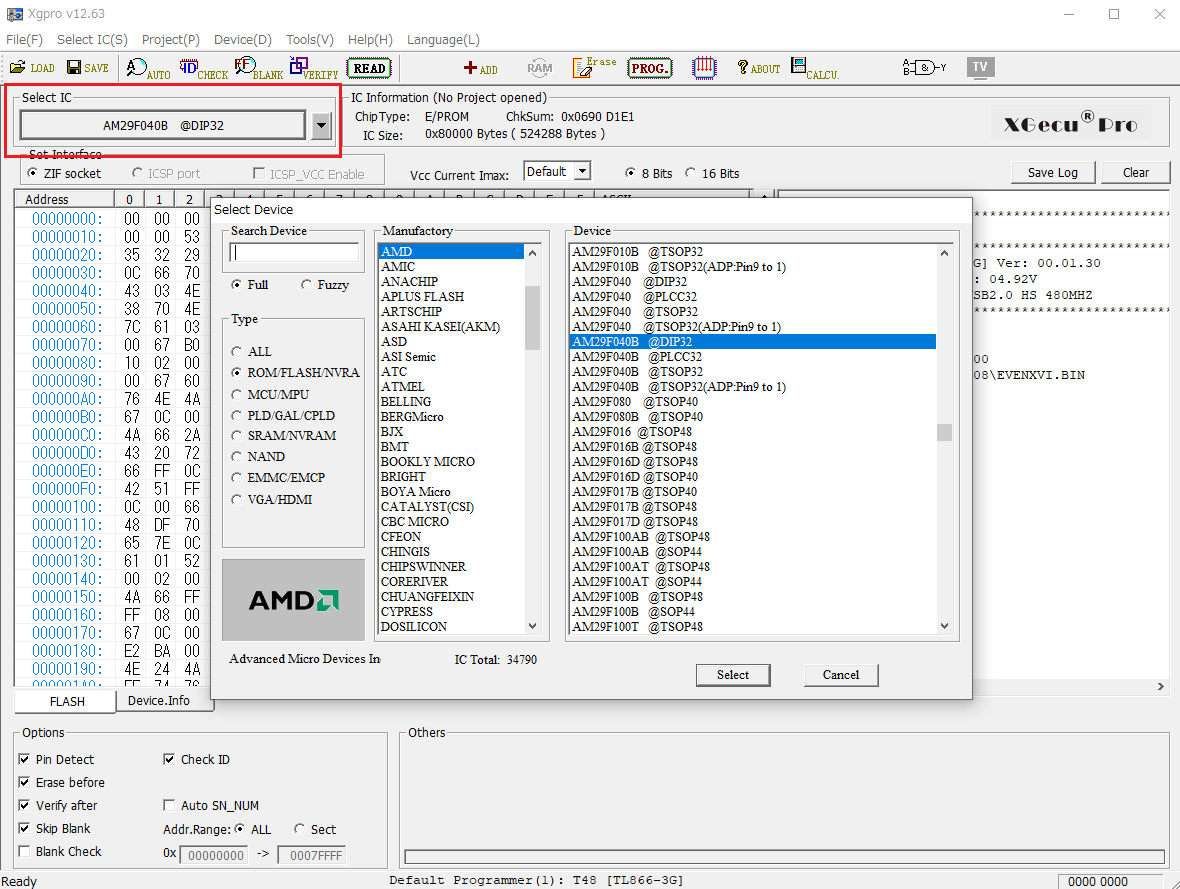The image size is (1180, 889).
Task: Toggle Skip Blank checkbox
Action: tap(24, 828)
